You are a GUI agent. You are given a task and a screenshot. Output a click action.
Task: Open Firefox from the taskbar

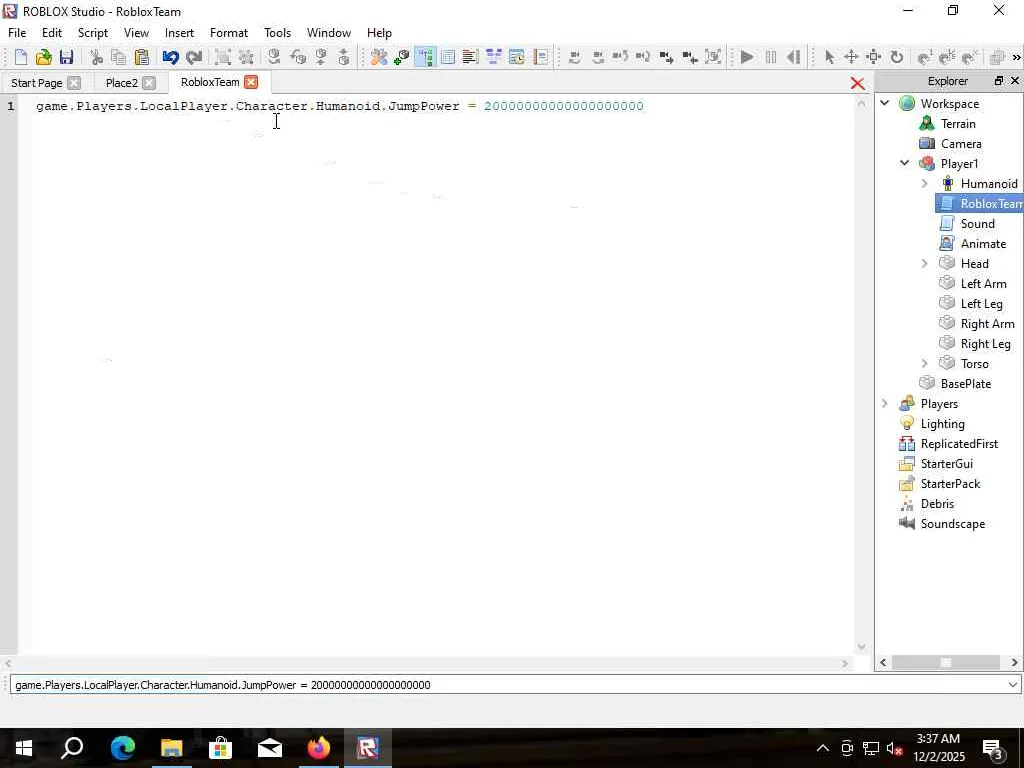319,748
